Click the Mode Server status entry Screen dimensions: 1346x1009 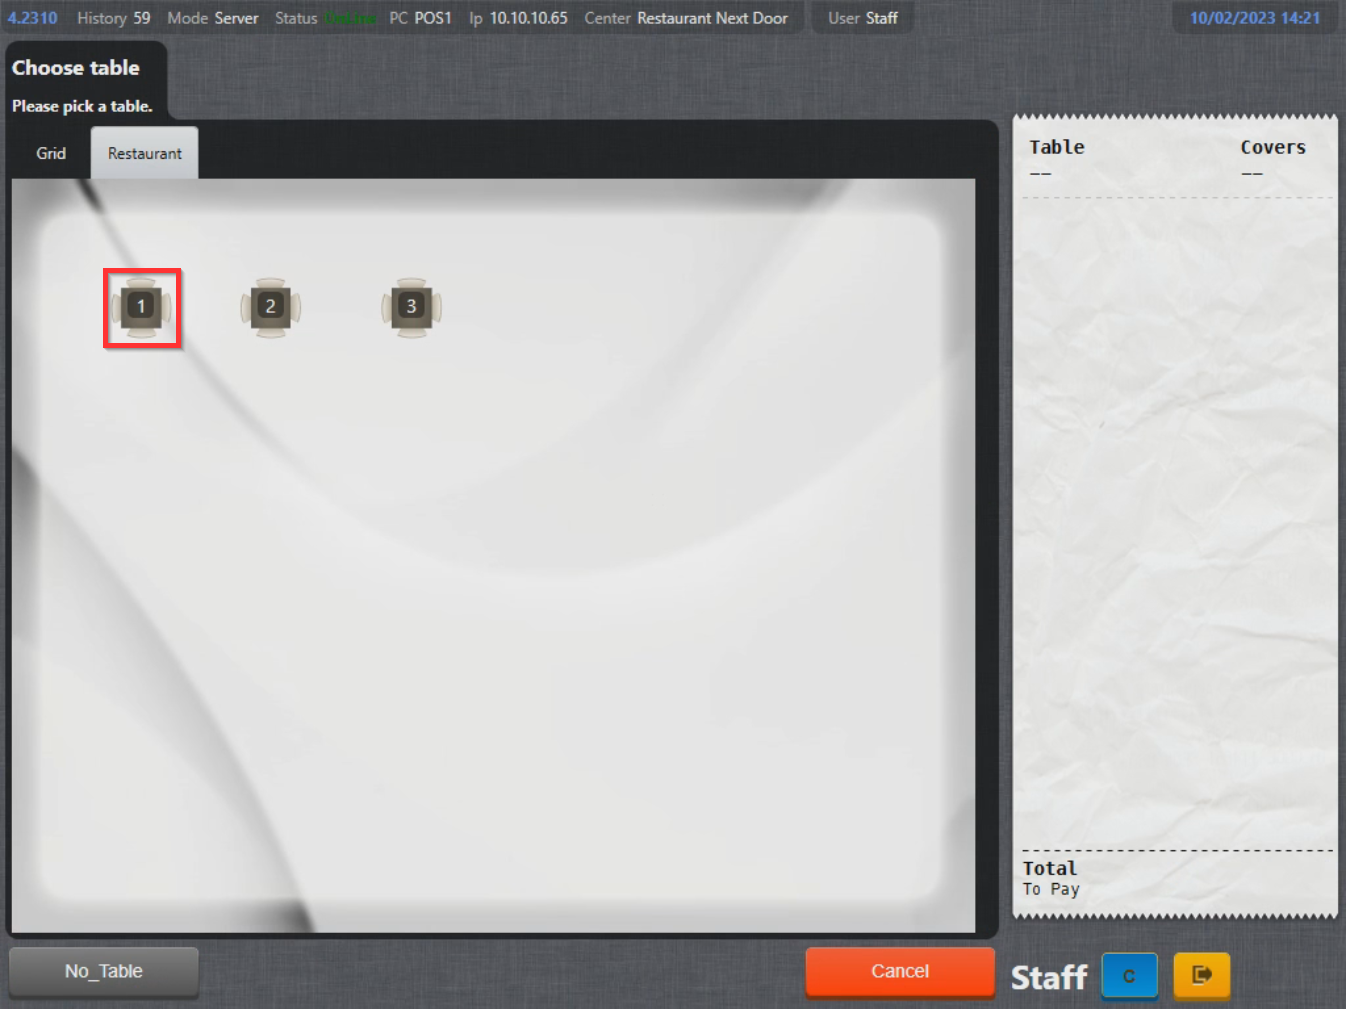[213, 18]
